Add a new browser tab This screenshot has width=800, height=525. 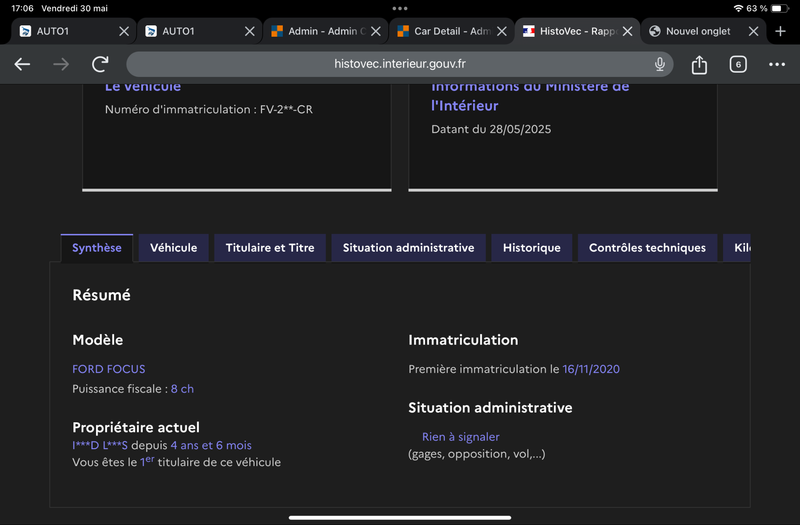pos(780,31)
